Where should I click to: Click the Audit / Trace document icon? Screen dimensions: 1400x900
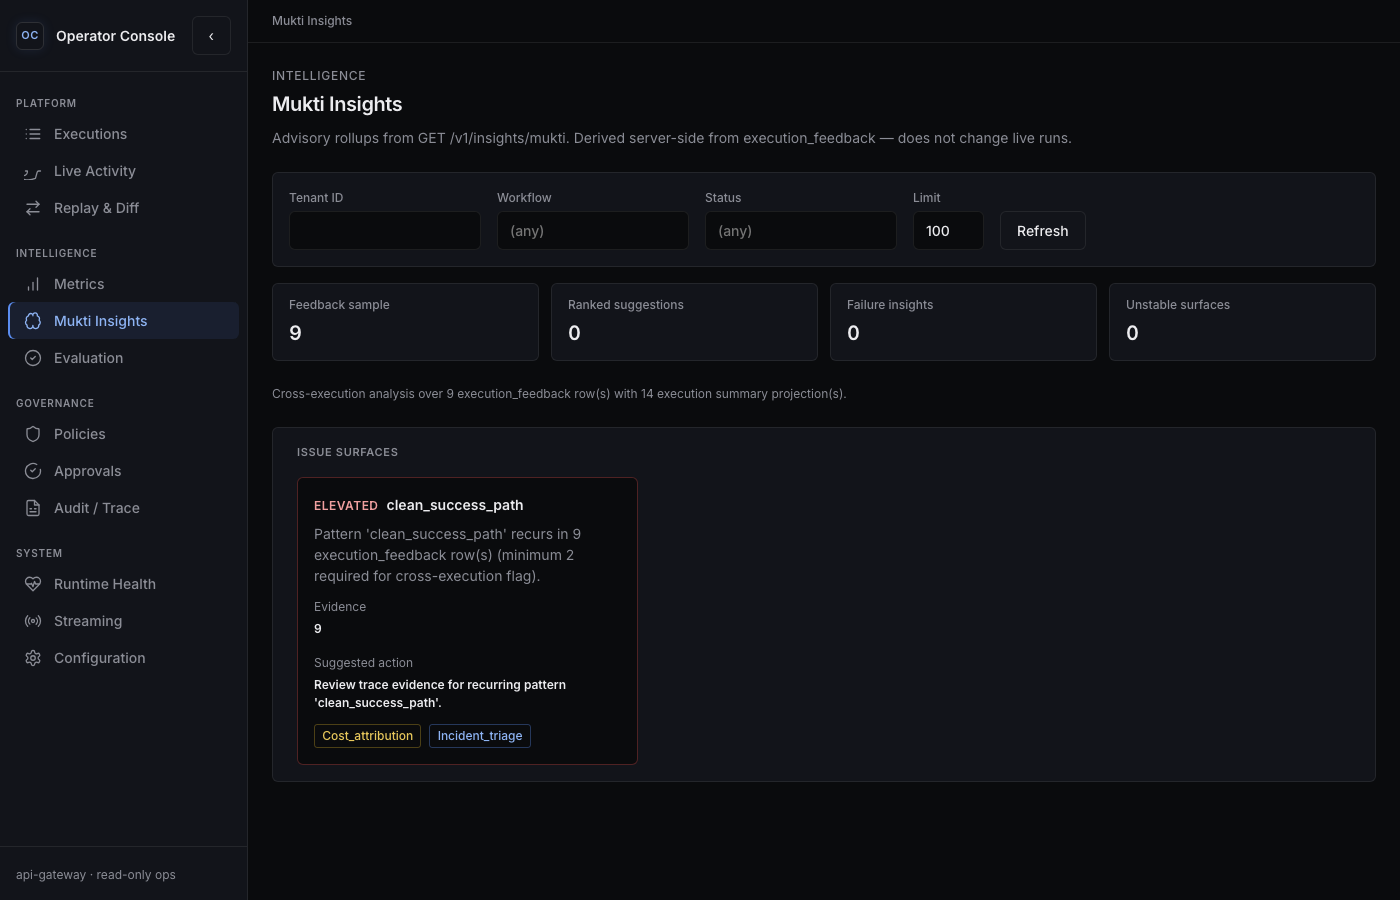tap(33, 508)
